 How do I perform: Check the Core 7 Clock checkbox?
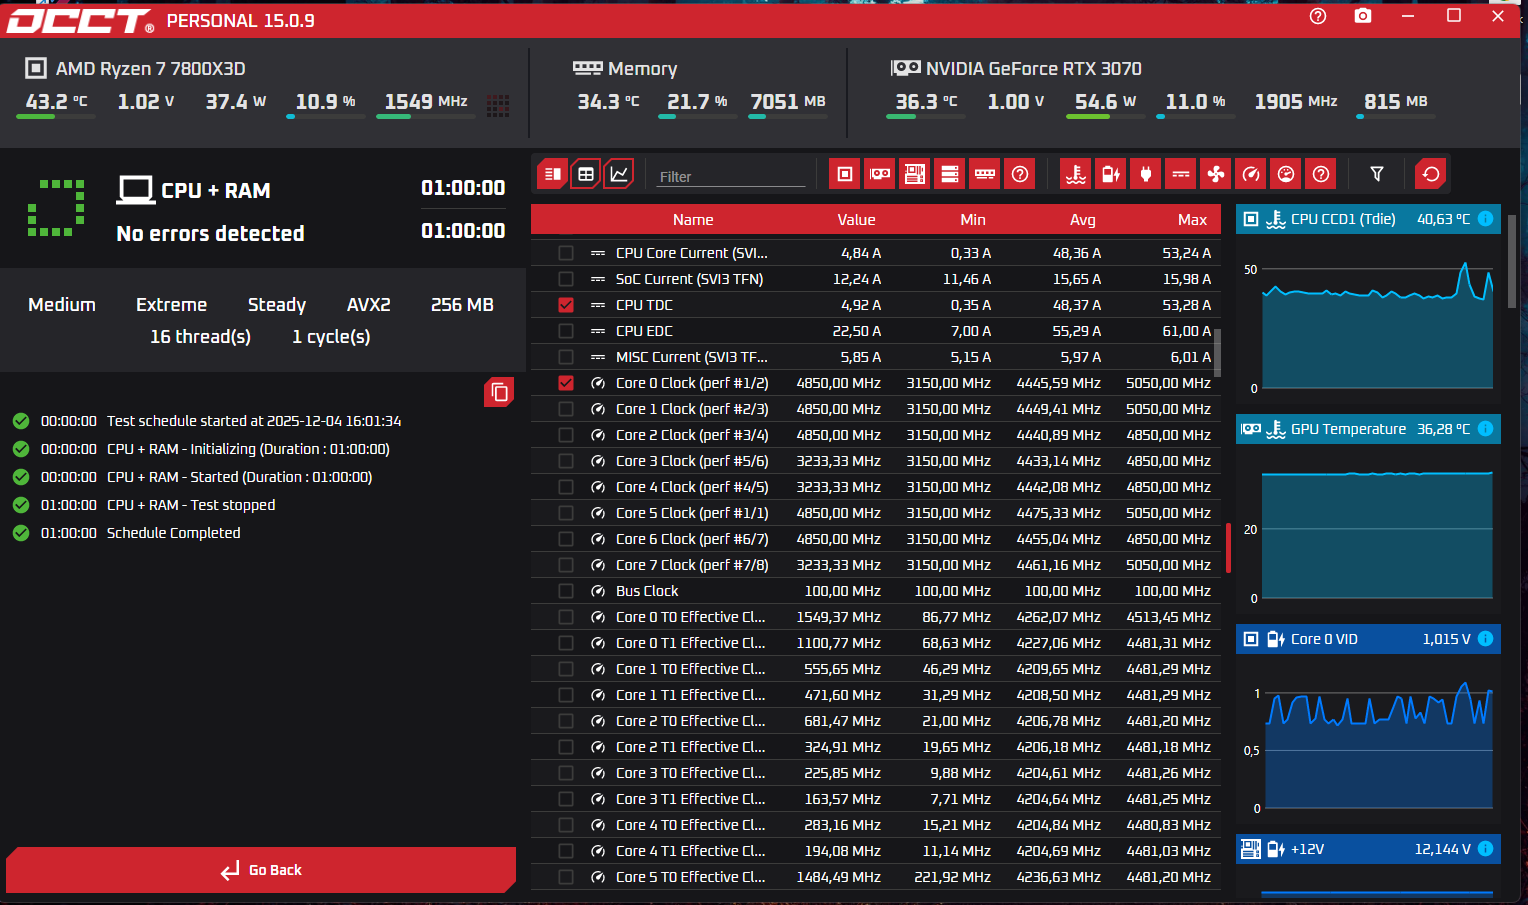tap(566, 565)
